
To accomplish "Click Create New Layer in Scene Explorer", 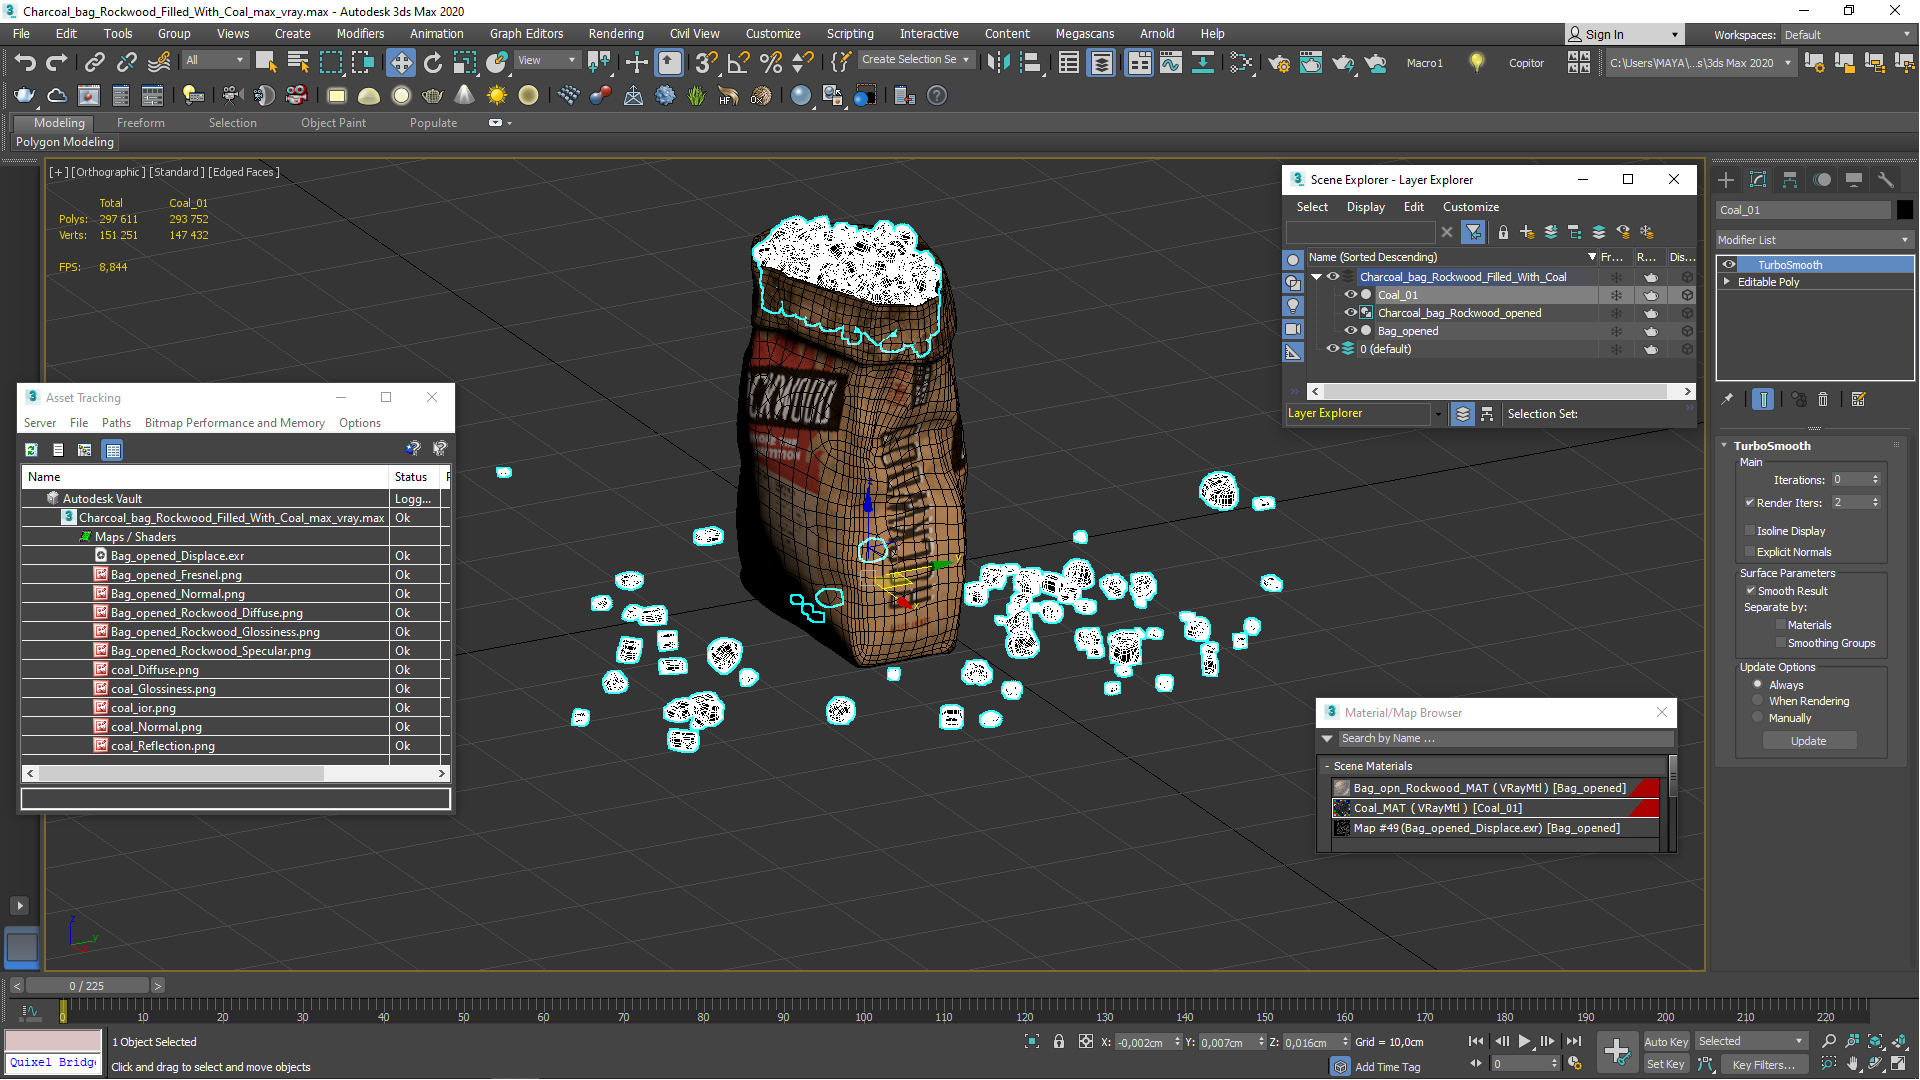I will (1526, 232).
